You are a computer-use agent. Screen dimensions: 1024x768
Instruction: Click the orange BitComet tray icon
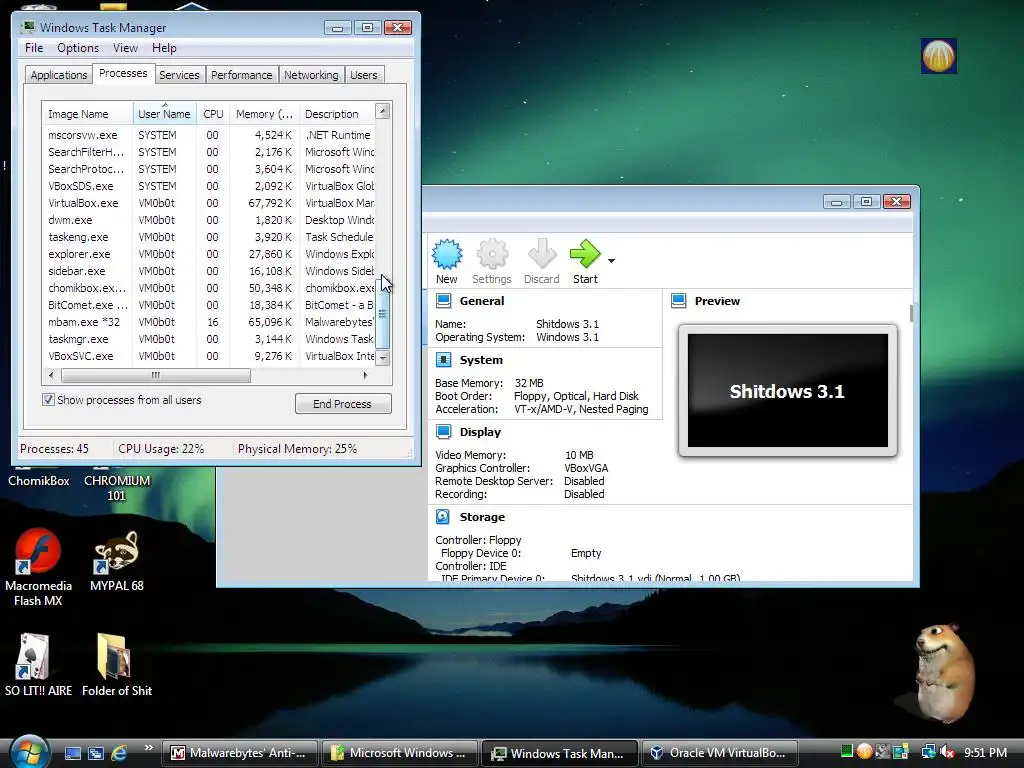[864, 752]
